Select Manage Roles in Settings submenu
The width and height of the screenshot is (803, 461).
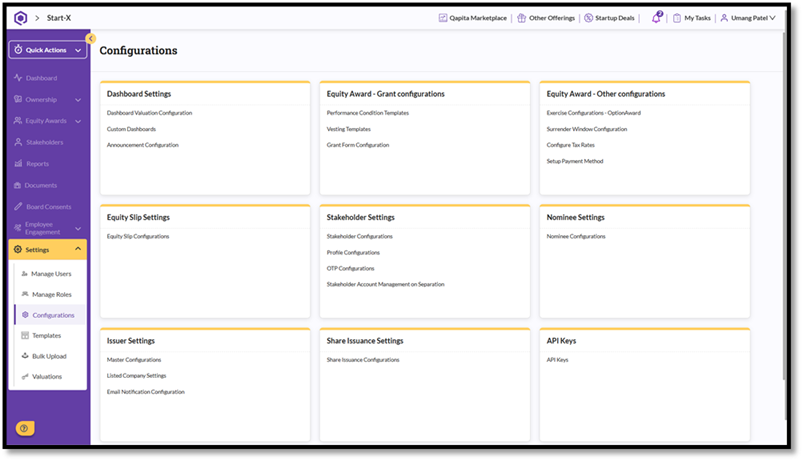tap(52, 295)
